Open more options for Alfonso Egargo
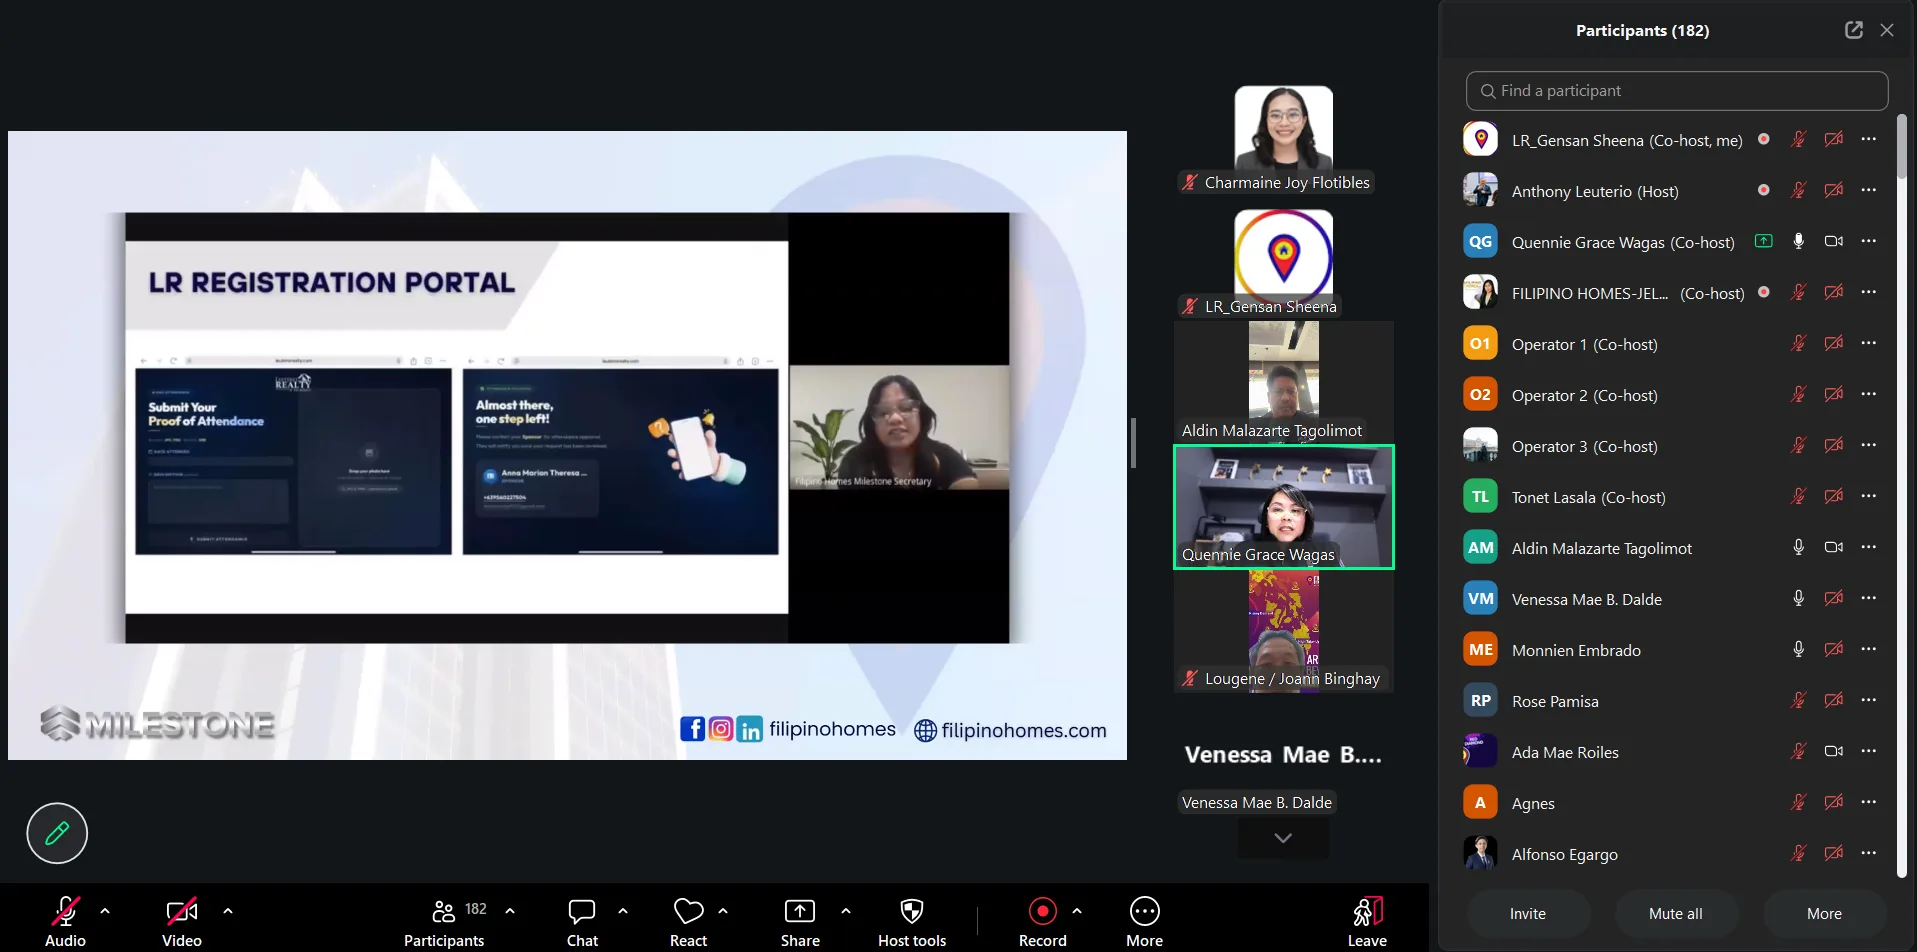 (1869, 853)
